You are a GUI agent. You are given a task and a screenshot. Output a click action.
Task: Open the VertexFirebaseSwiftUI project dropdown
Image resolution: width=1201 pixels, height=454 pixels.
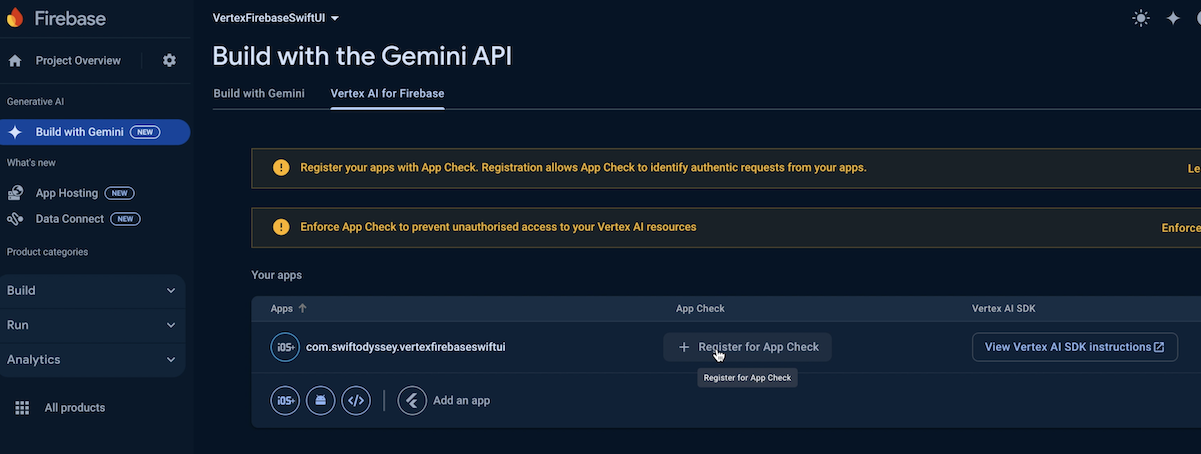coord(276,18)
